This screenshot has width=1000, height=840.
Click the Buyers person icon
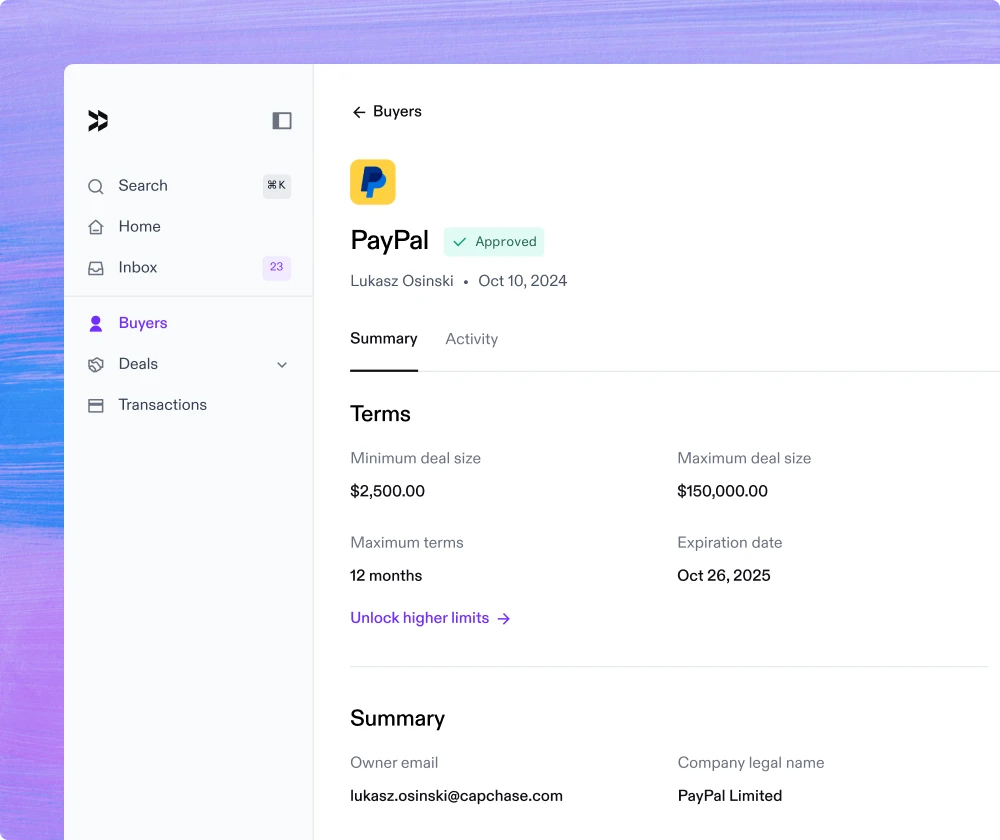pos(96,324)
